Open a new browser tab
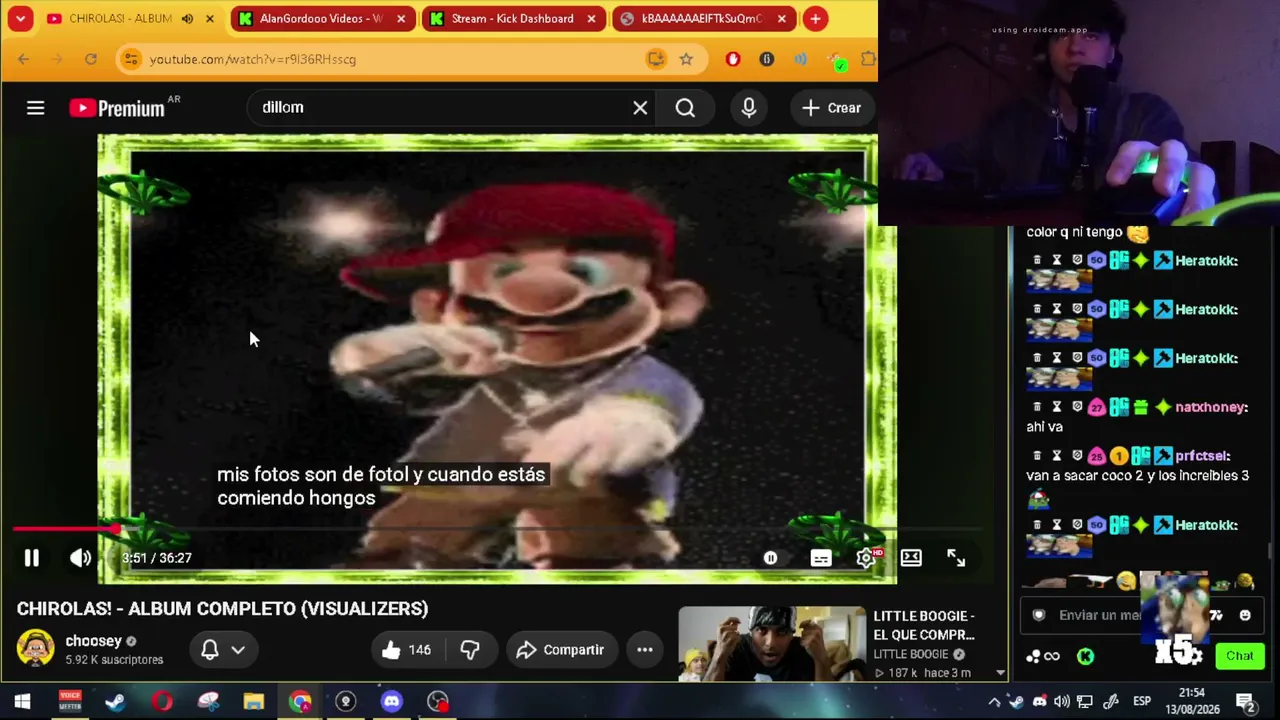This screenshot has height=720, width=1280. pos(815,19)
